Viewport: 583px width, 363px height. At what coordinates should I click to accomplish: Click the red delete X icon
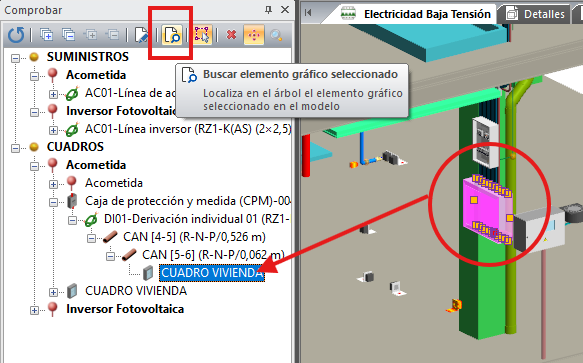231,35
